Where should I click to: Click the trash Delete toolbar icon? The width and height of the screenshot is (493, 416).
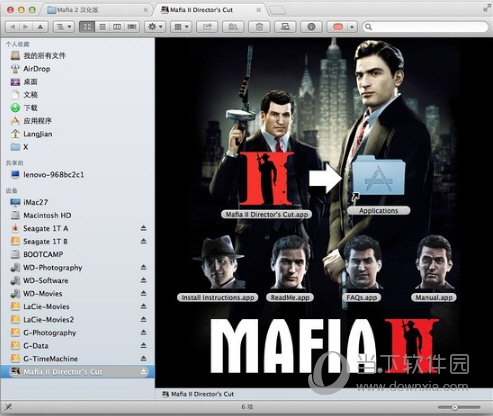coord(259,27)
